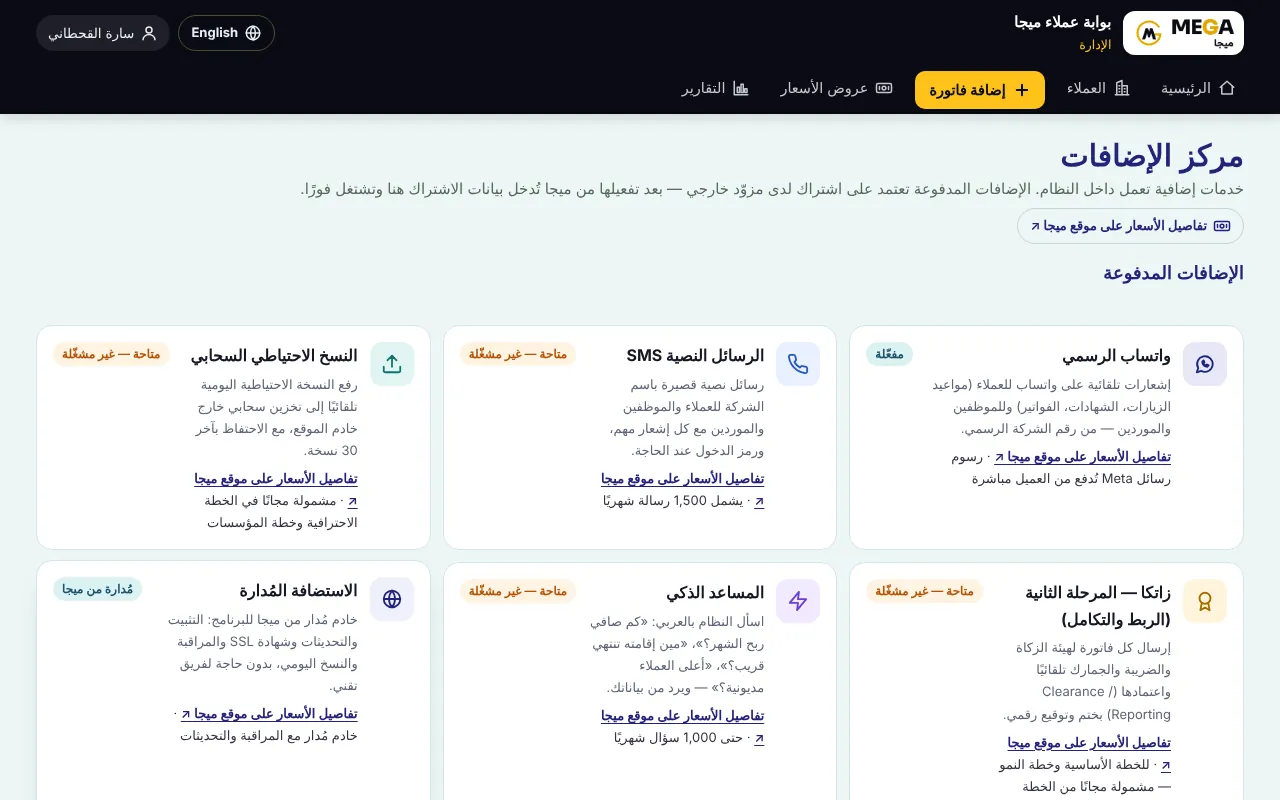The image size is (1280, 800).
Task: Open the الرئيسية navigation item
Action: pyautogui.click(x=1198, y=88)
